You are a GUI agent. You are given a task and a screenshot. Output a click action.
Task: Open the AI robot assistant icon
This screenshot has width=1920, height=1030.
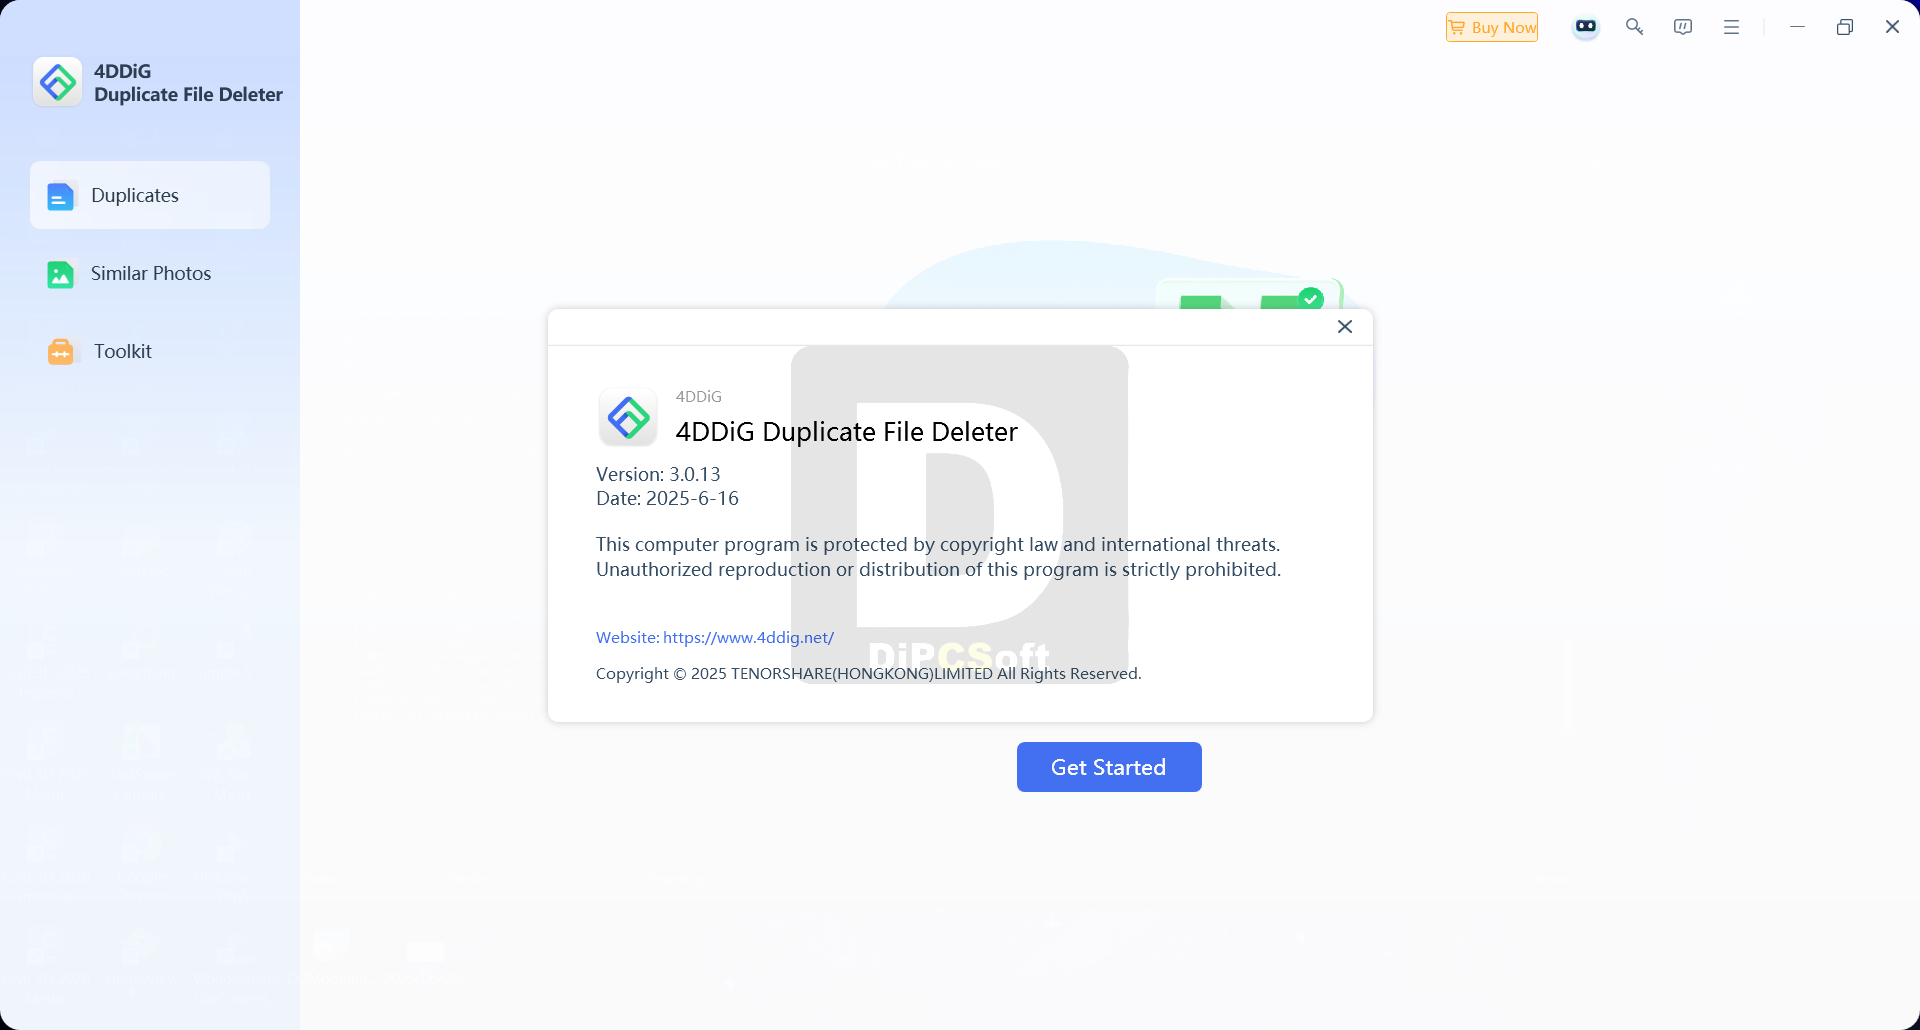click(x=1586, y=27)
